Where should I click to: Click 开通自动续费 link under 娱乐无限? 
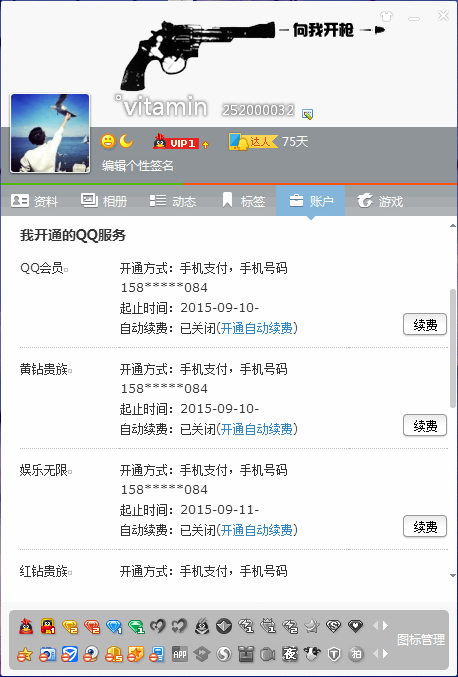[257, 530]
